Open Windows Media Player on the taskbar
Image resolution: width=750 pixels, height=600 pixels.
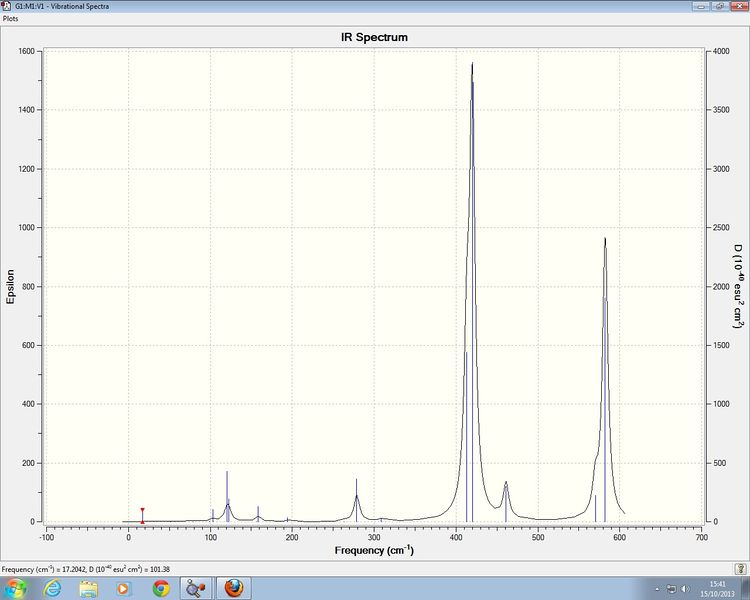coord(123,588)
